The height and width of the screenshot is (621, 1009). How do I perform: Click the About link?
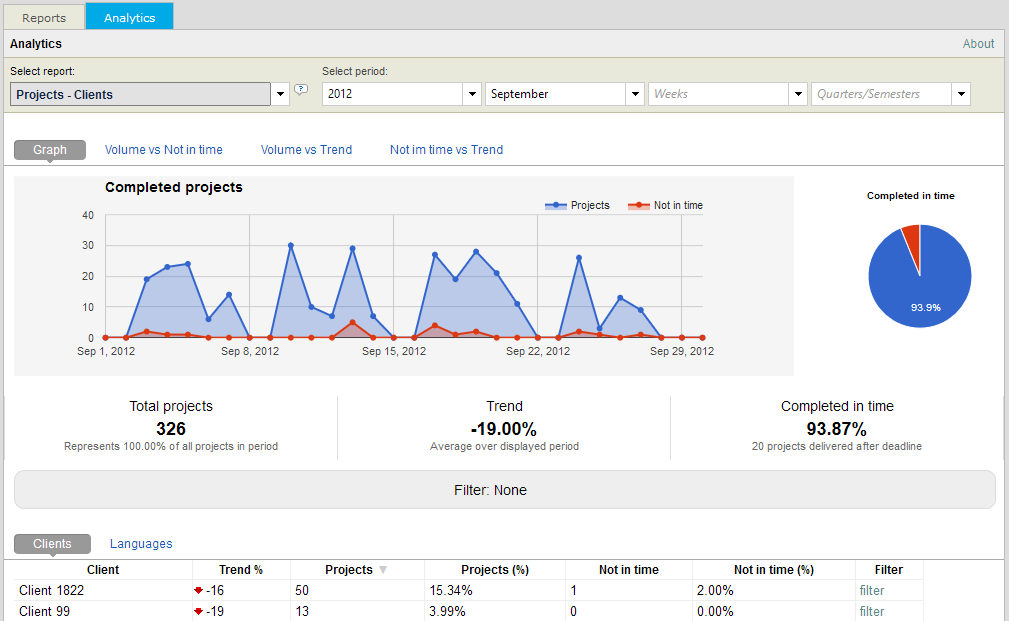(x=978, y=44)
